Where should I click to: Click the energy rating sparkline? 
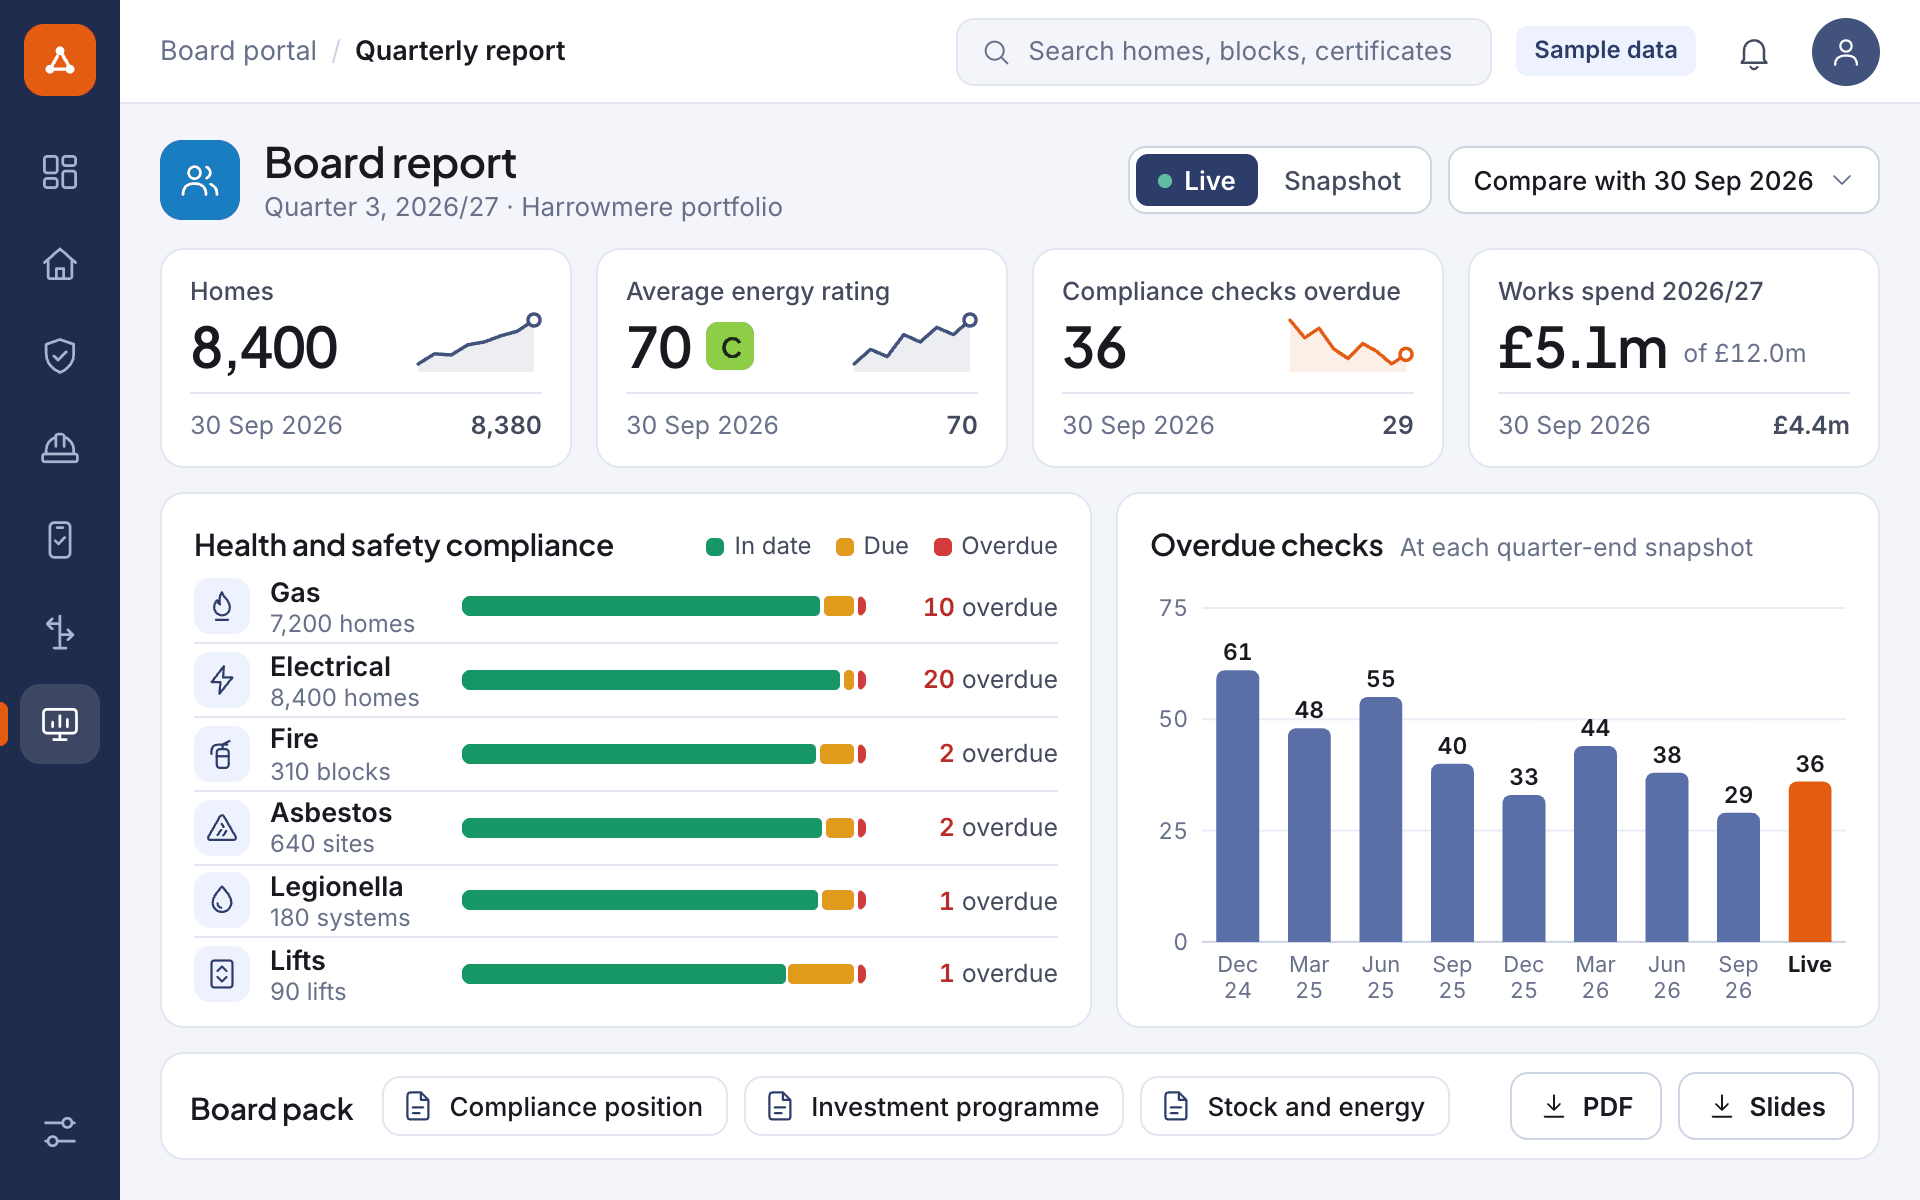coord(915,343)
